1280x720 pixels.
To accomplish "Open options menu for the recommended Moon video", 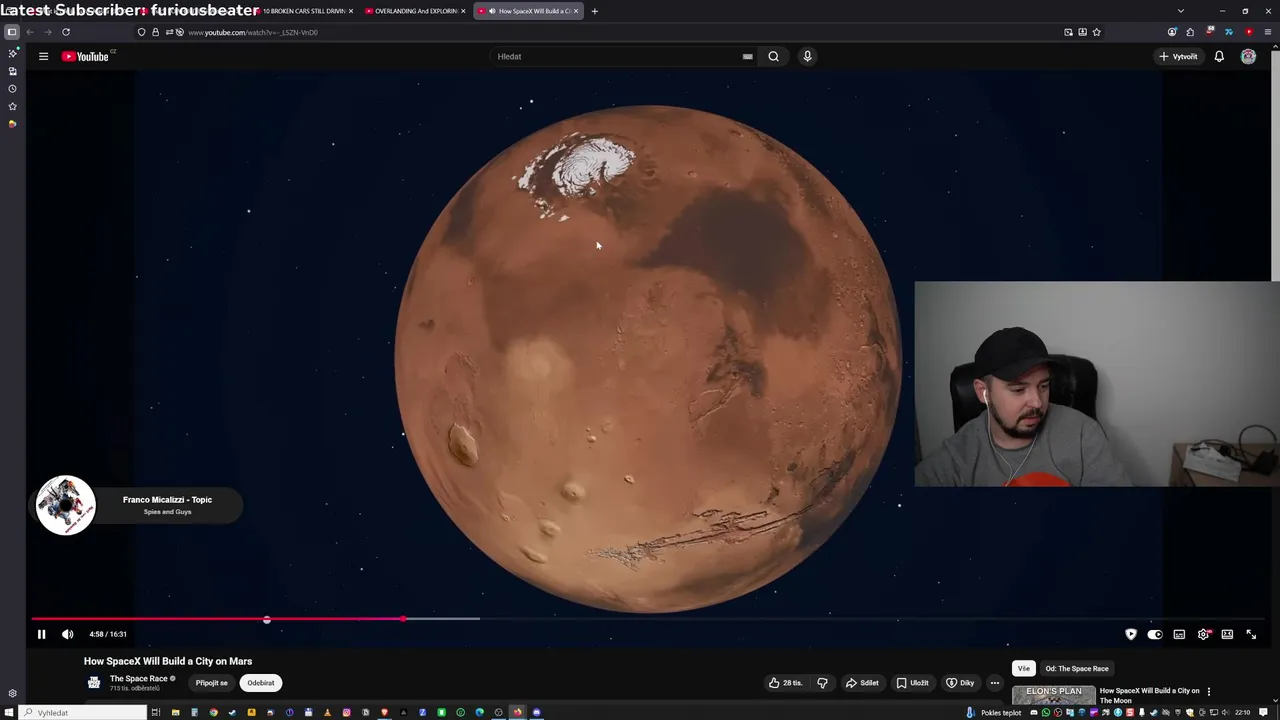I will 1208,691.
